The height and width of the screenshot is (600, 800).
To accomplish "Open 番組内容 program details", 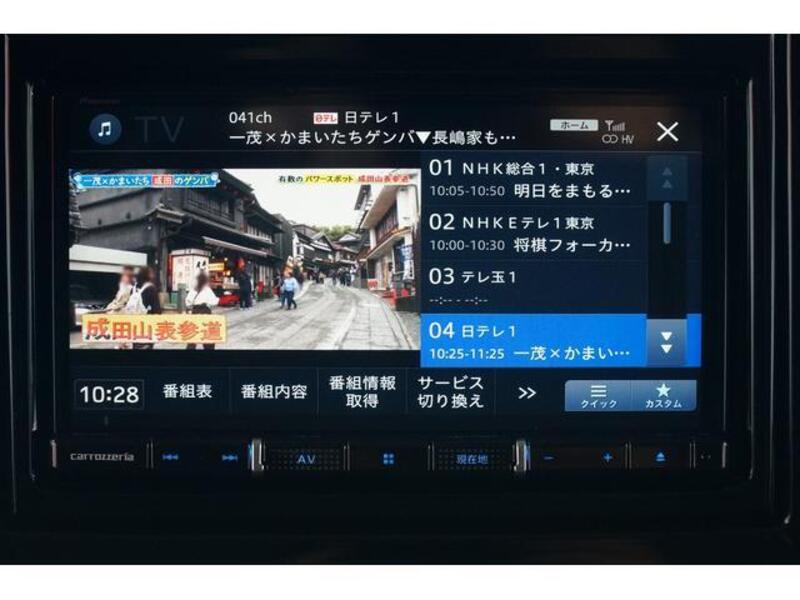I will (273, 393).
